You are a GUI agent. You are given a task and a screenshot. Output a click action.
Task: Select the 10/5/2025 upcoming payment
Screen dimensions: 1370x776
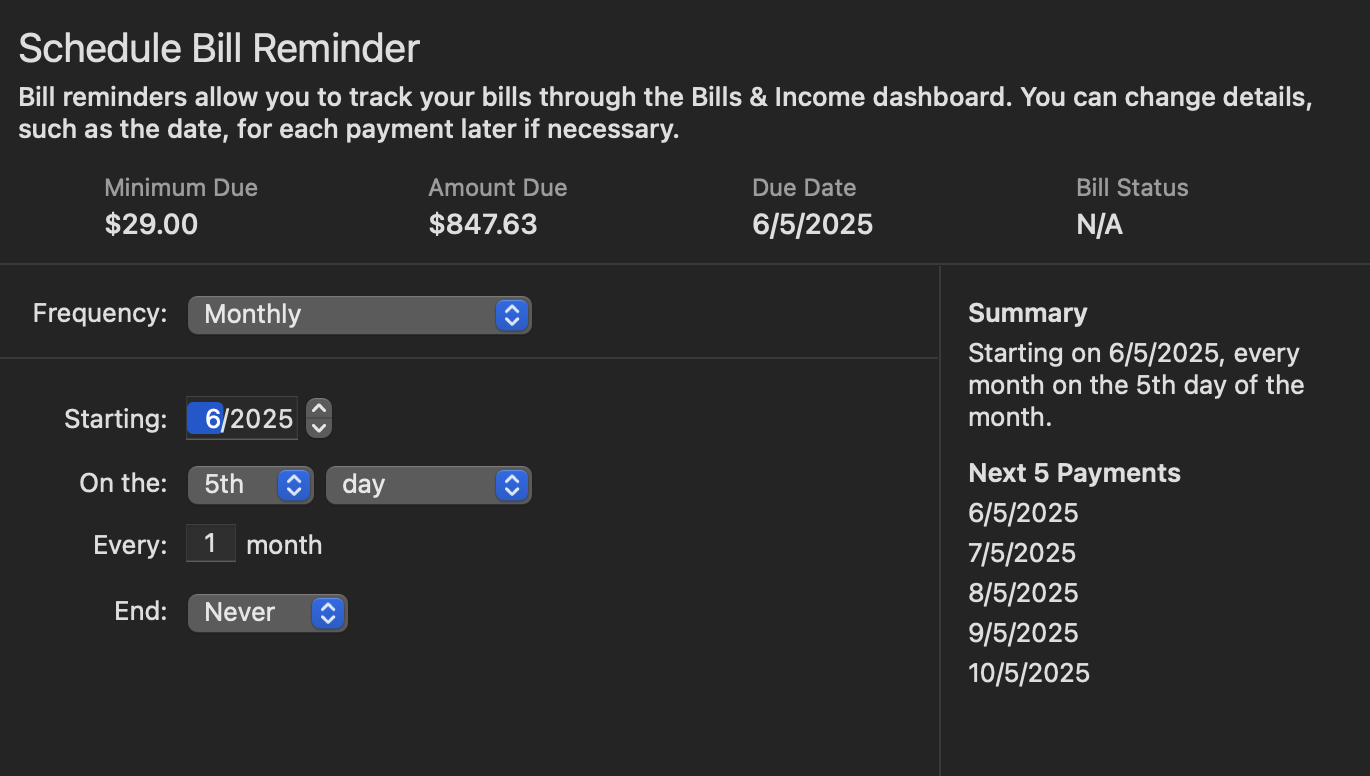coord(1029,673)
